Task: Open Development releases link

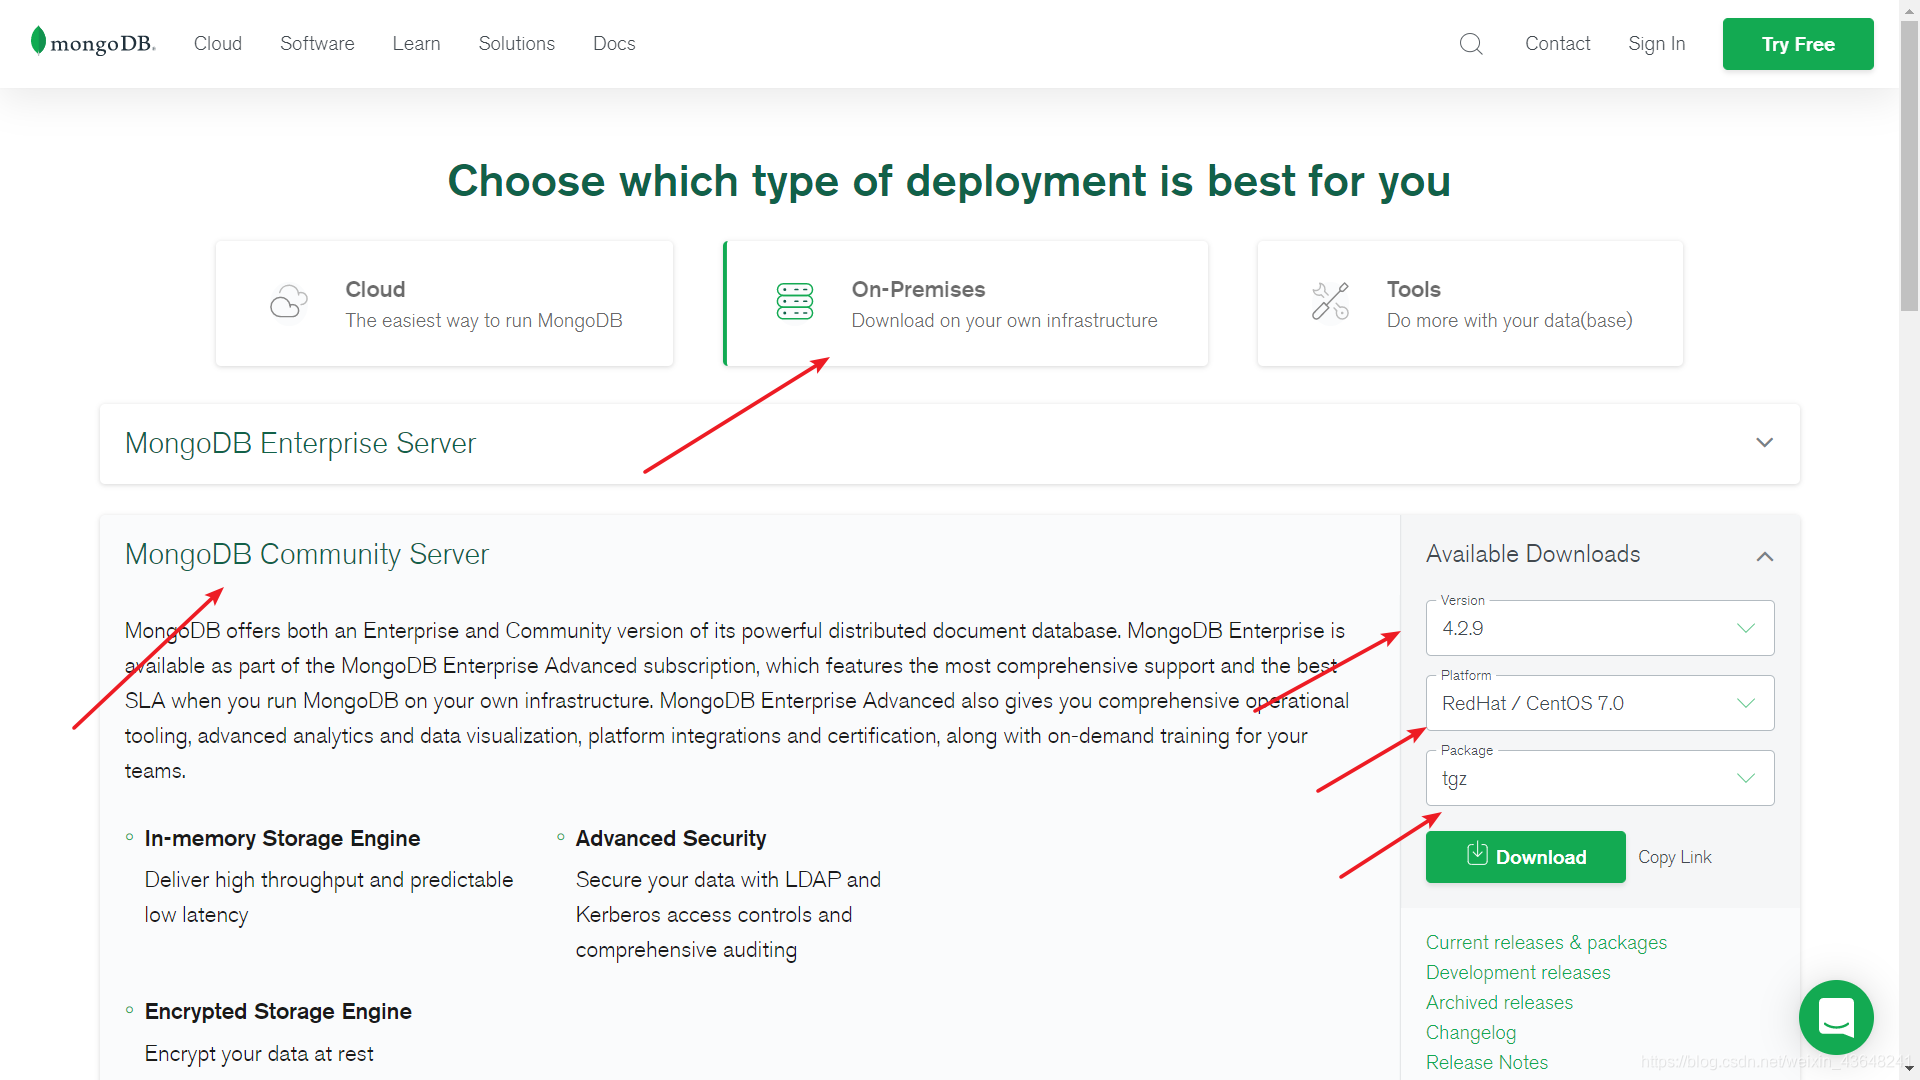Action: tap(1518, 972)
